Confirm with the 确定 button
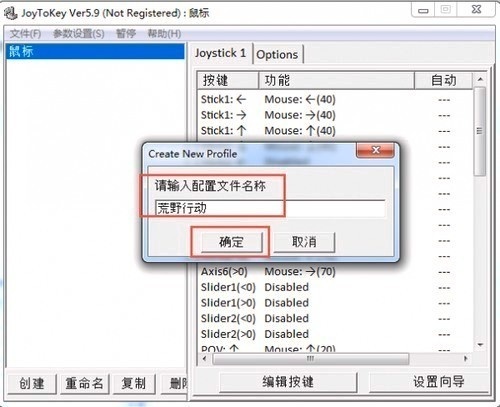The width and height of the screenshot is (500, 407). point(231,242)
